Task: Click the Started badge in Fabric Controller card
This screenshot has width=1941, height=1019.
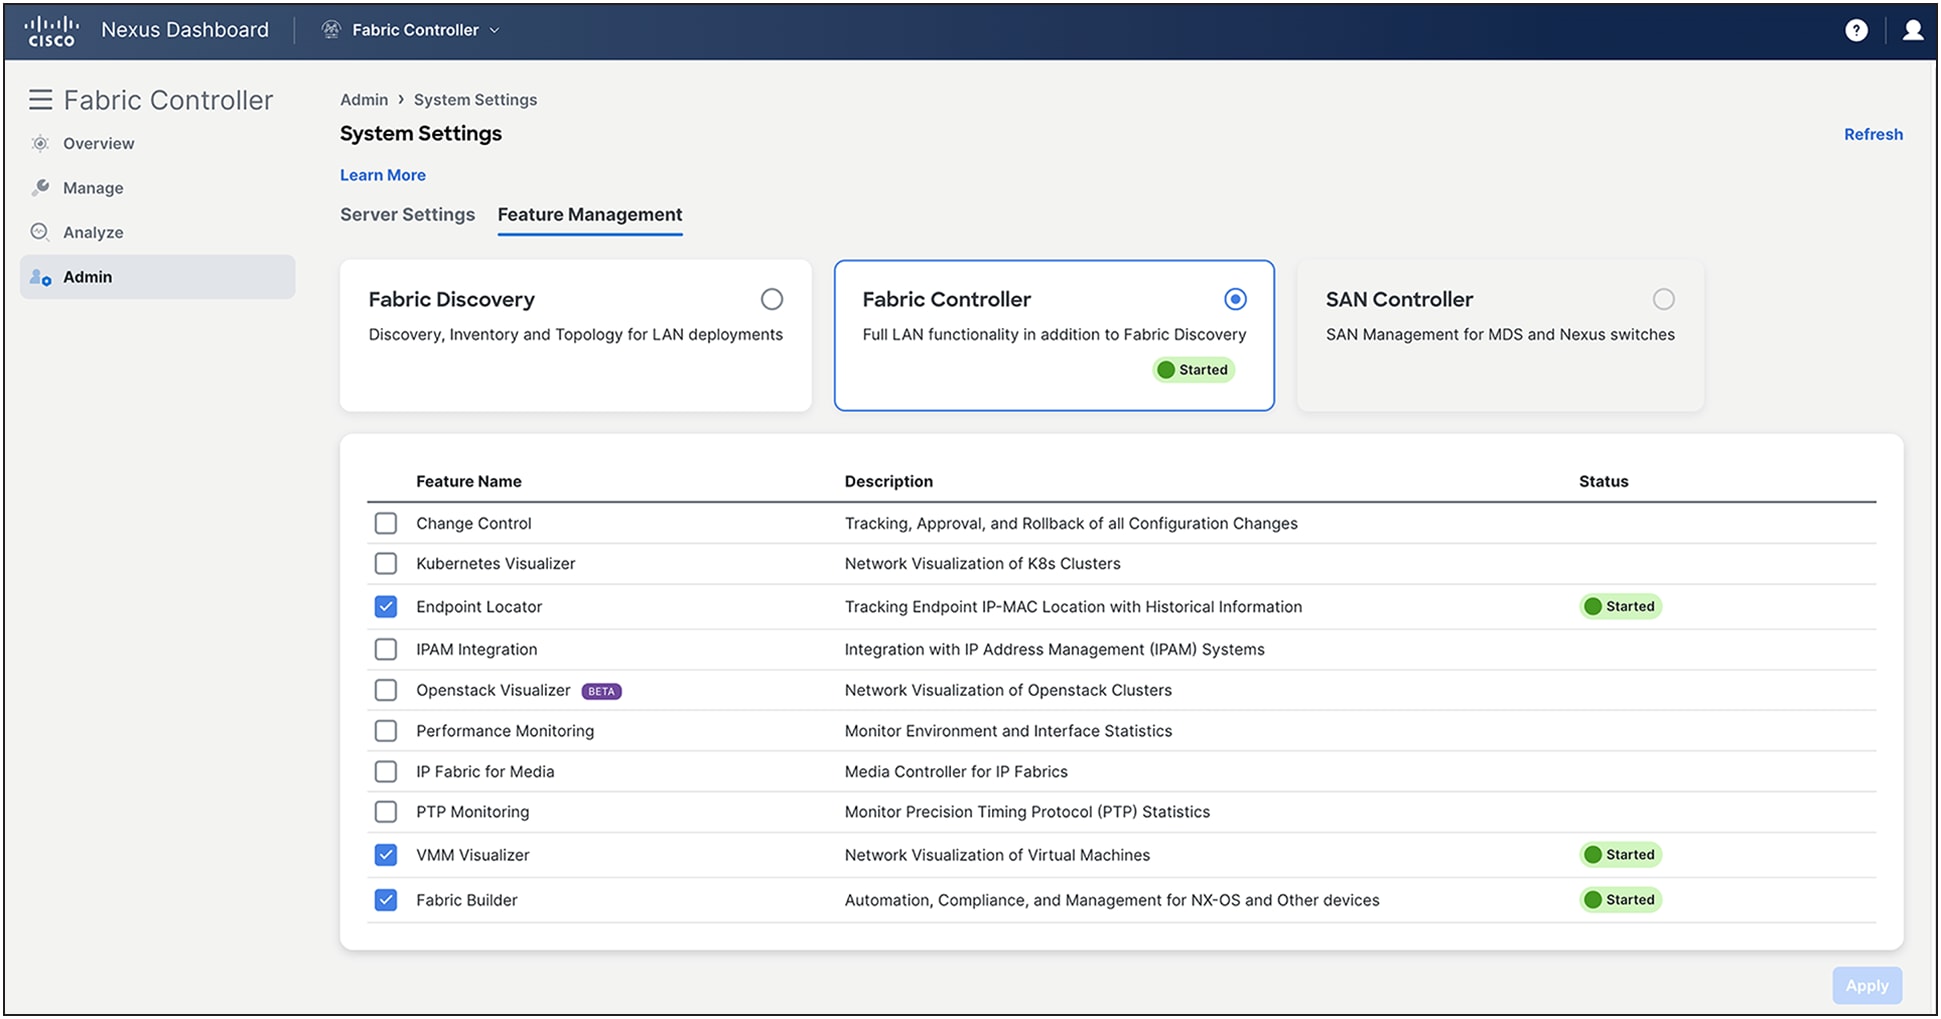Action: 1193,370
